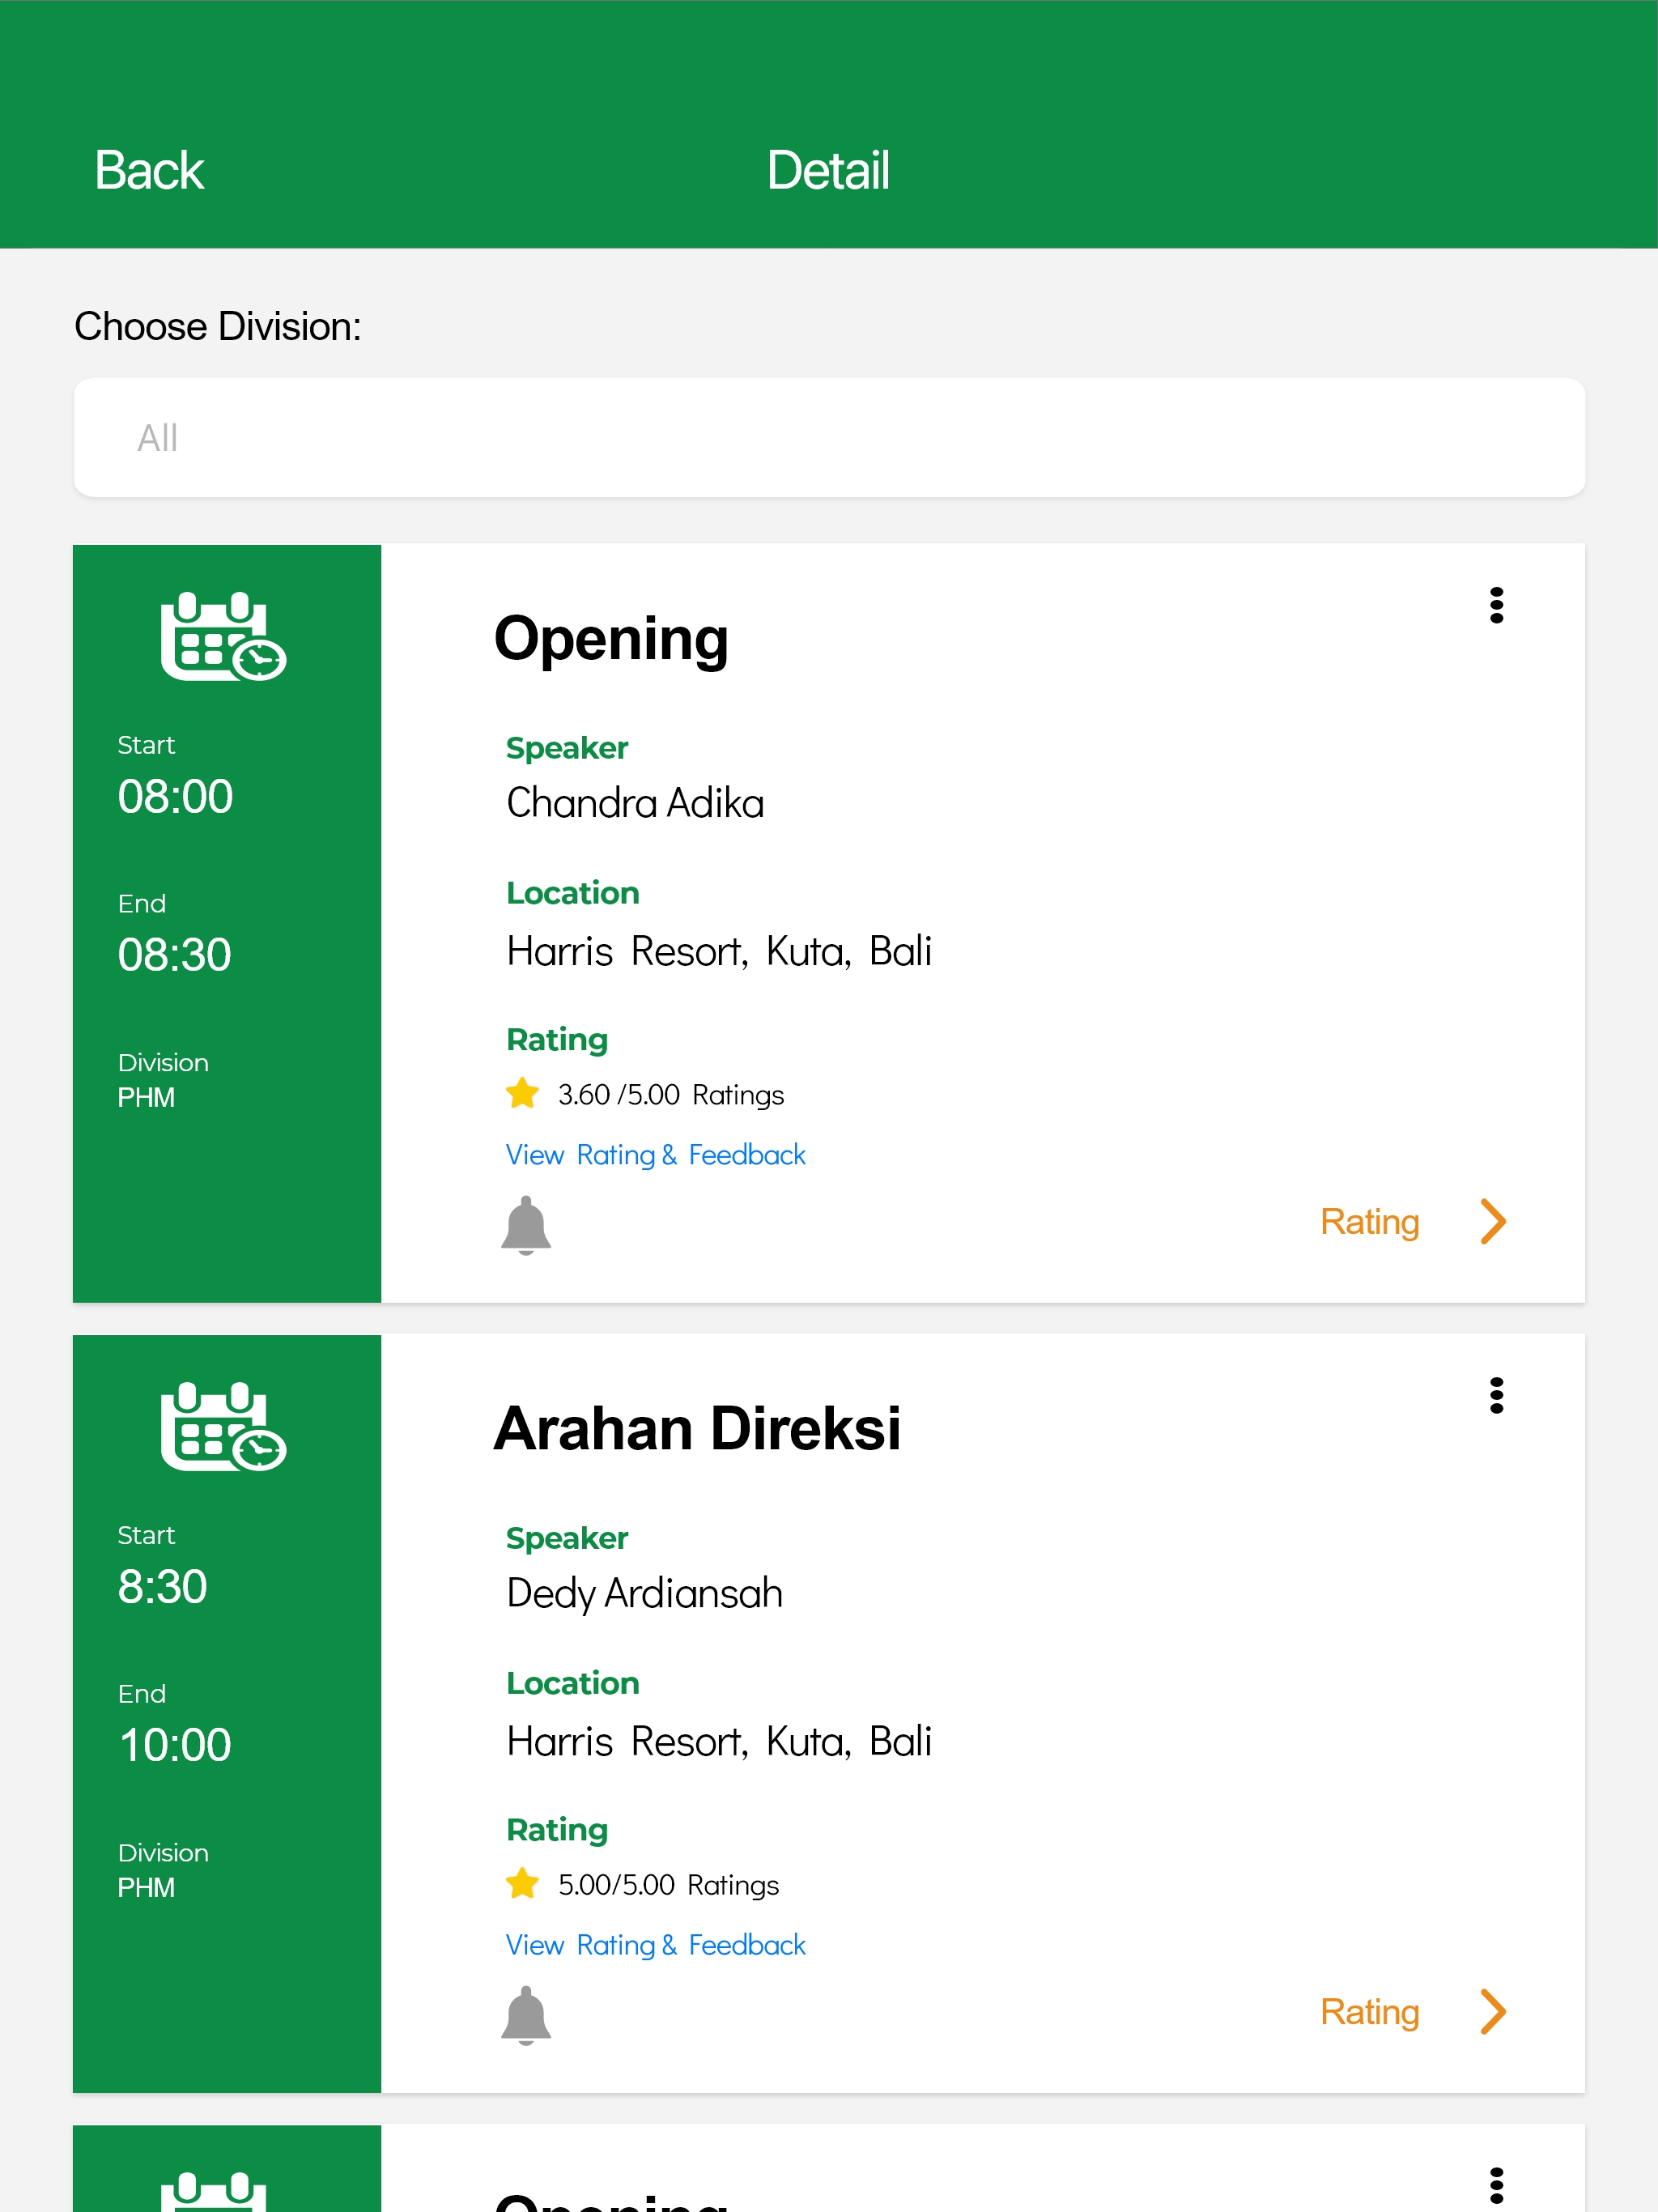Open three-dot menu on Arahan Direksi card
The image size is (1658, 2212).
point(1496,1395)
